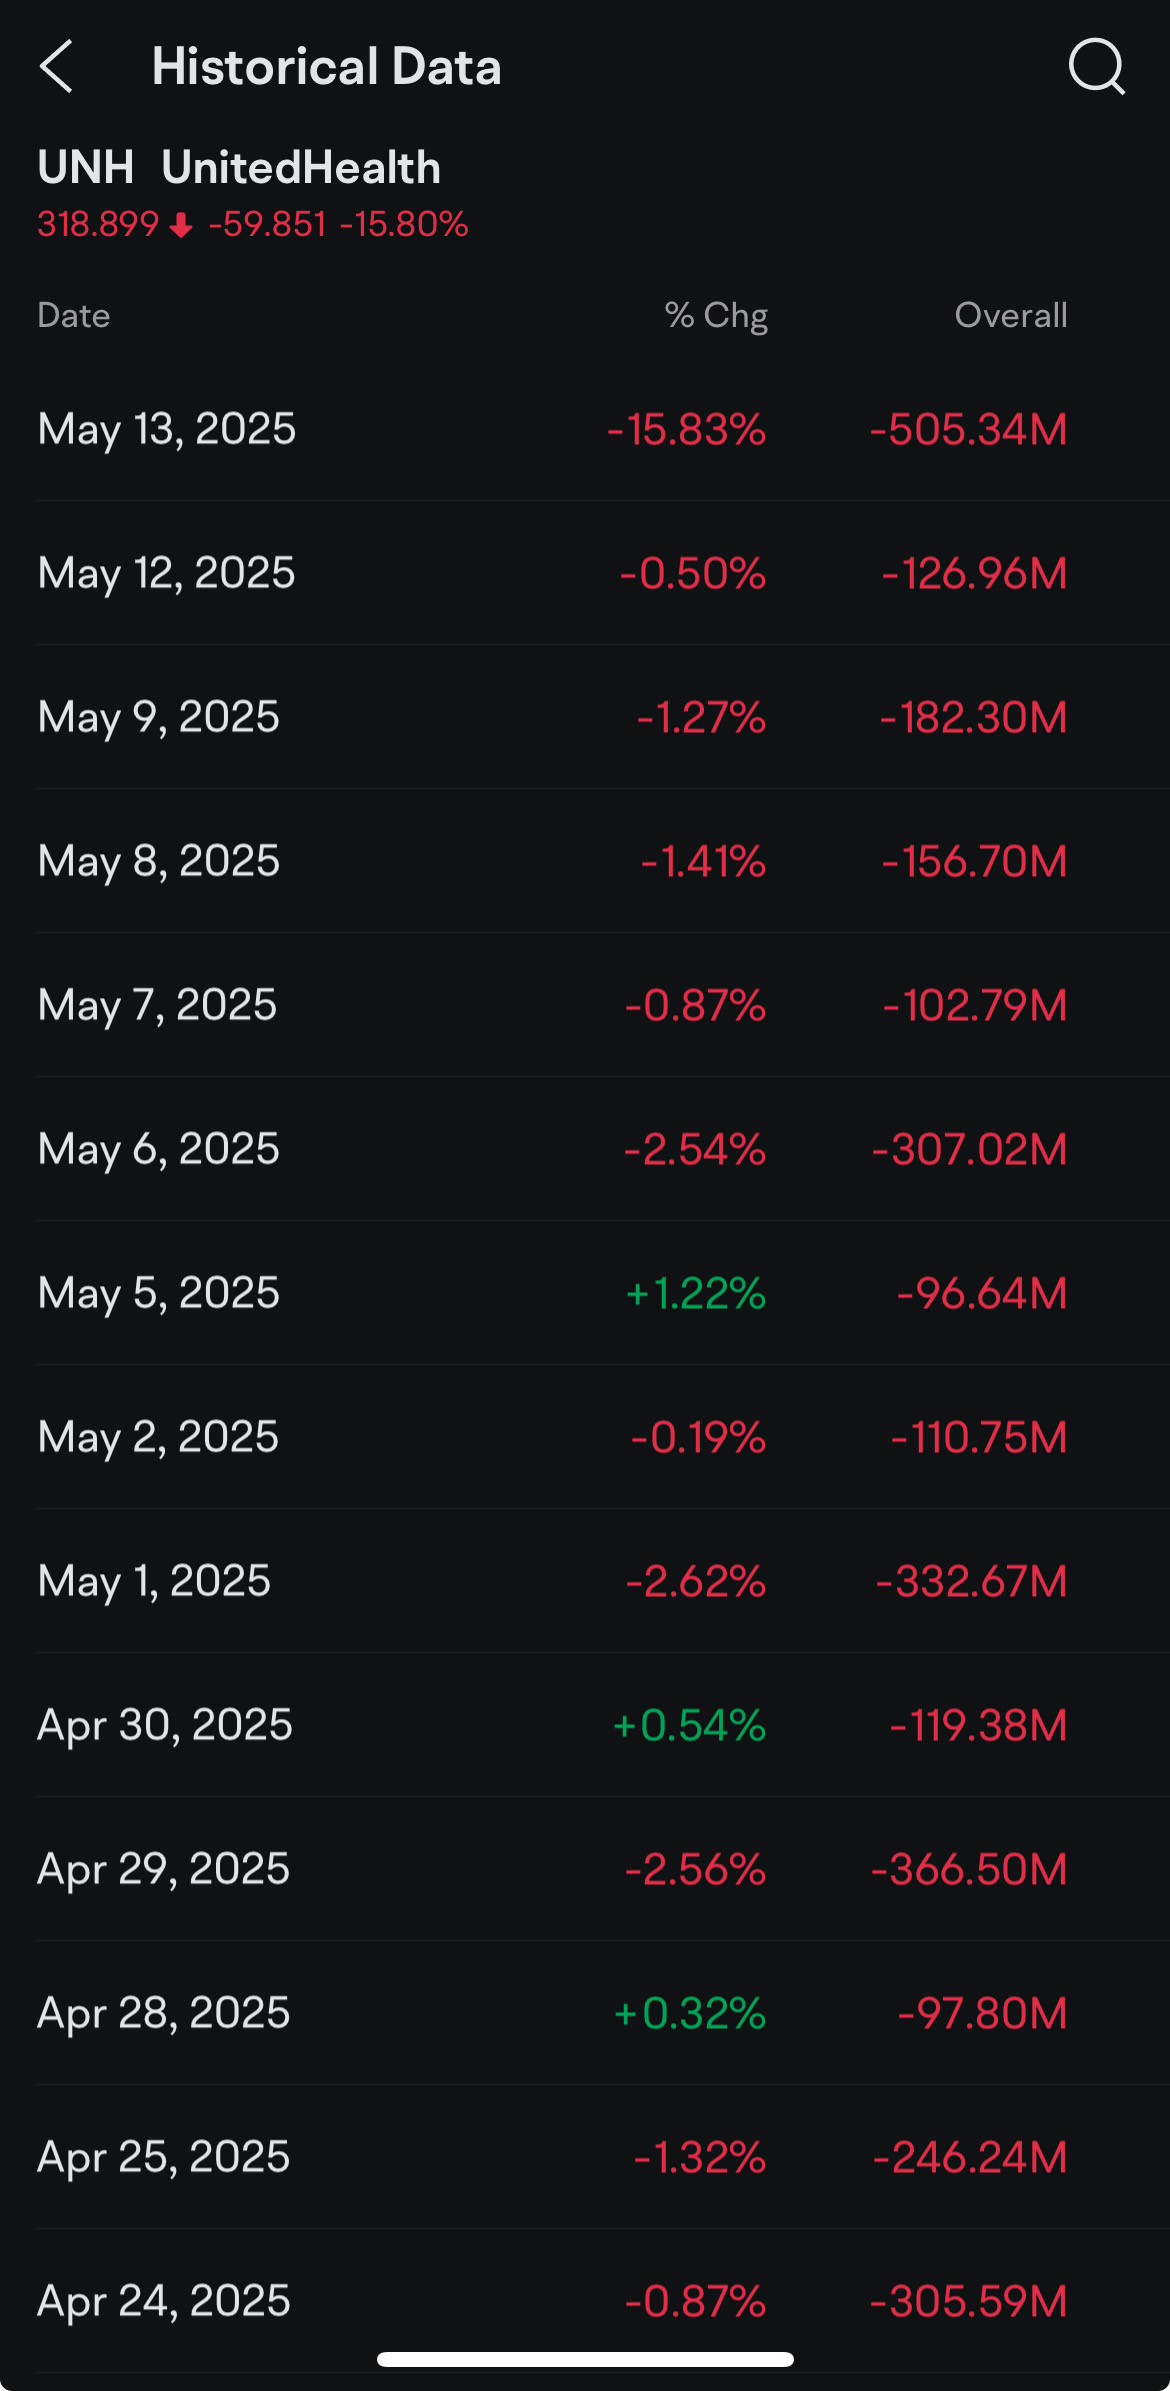Select the -0.50% change on May 12

692,573
